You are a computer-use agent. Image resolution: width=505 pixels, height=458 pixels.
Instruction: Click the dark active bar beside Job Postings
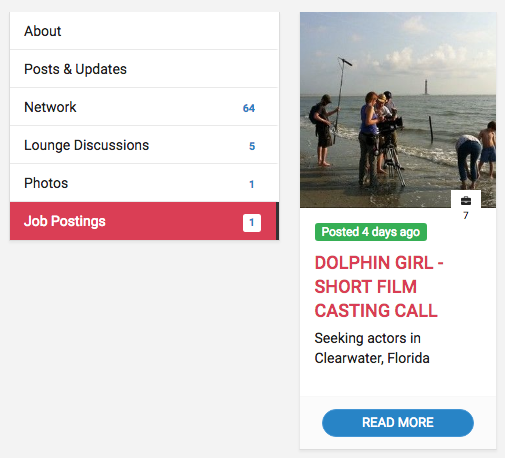click(277, 221)
